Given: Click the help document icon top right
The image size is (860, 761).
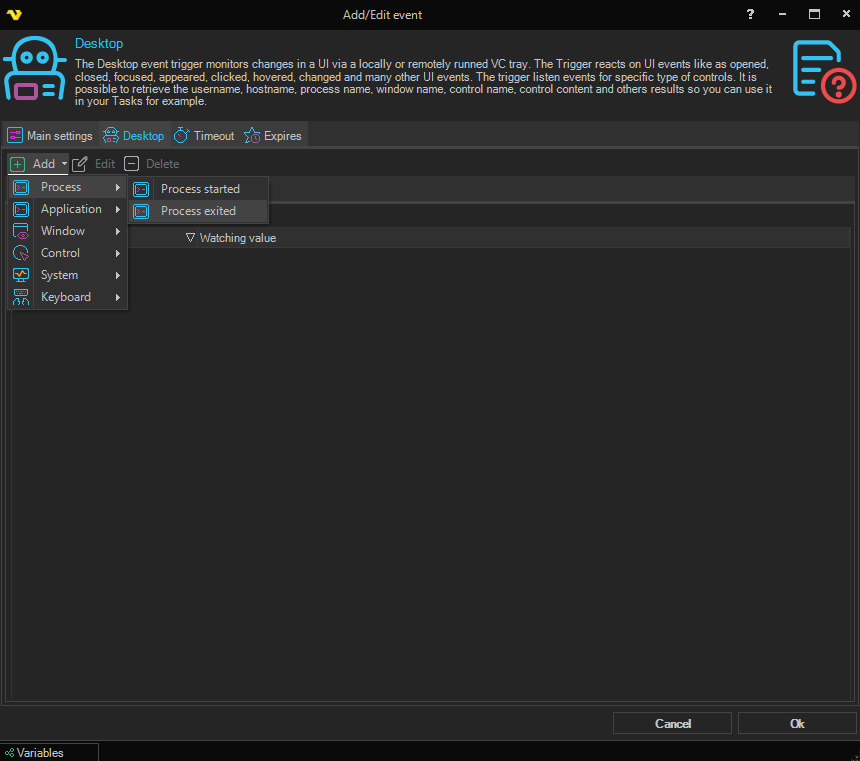Looking at the screenshot, I should pyautogui.click(x=823, y=70).
